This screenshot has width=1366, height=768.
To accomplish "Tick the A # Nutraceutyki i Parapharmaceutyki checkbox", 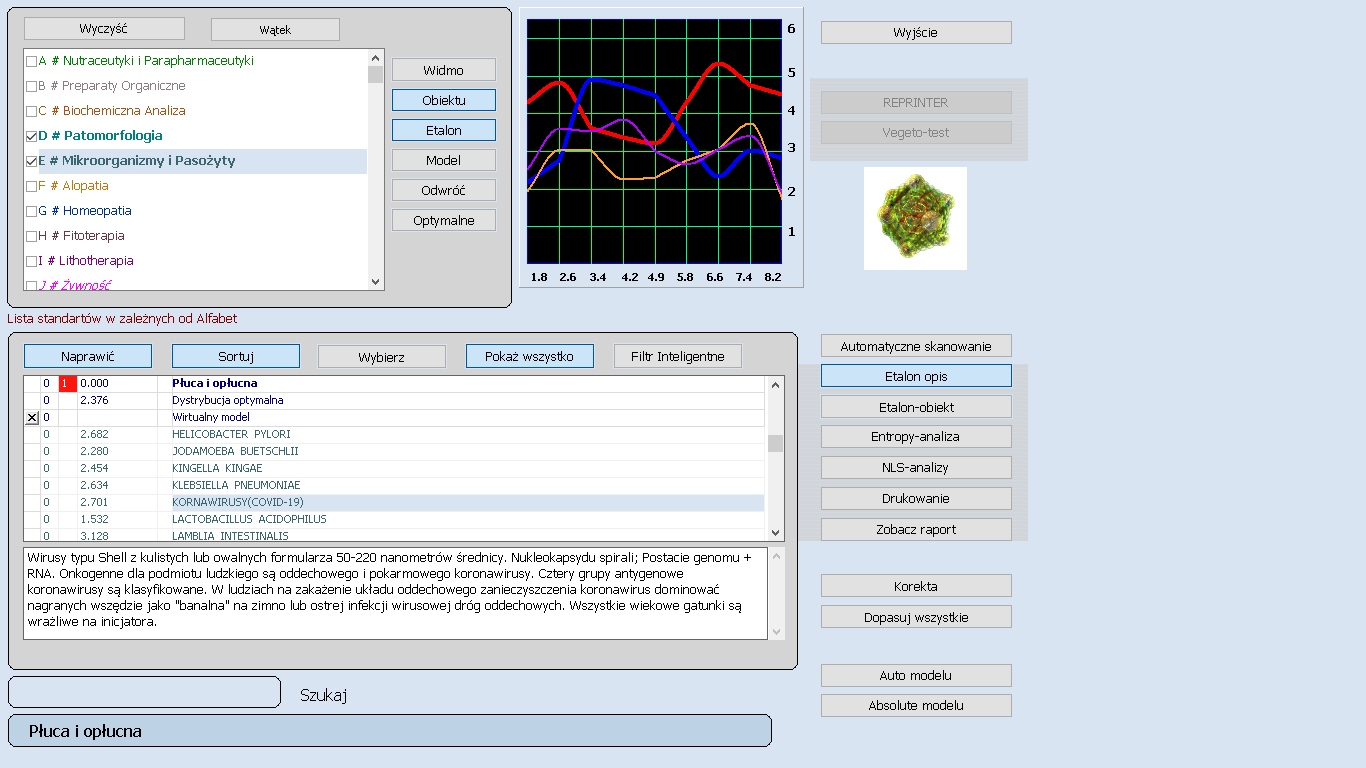I will pos(31,61).
